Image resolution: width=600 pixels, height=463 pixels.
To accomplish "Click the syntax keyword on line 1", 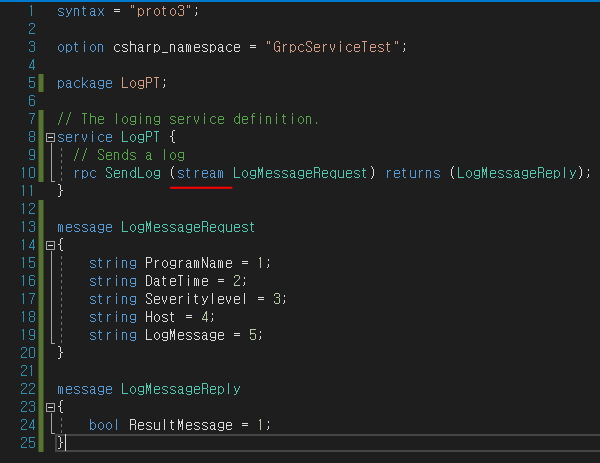I will pyautogui.click(x=81, y=11).
